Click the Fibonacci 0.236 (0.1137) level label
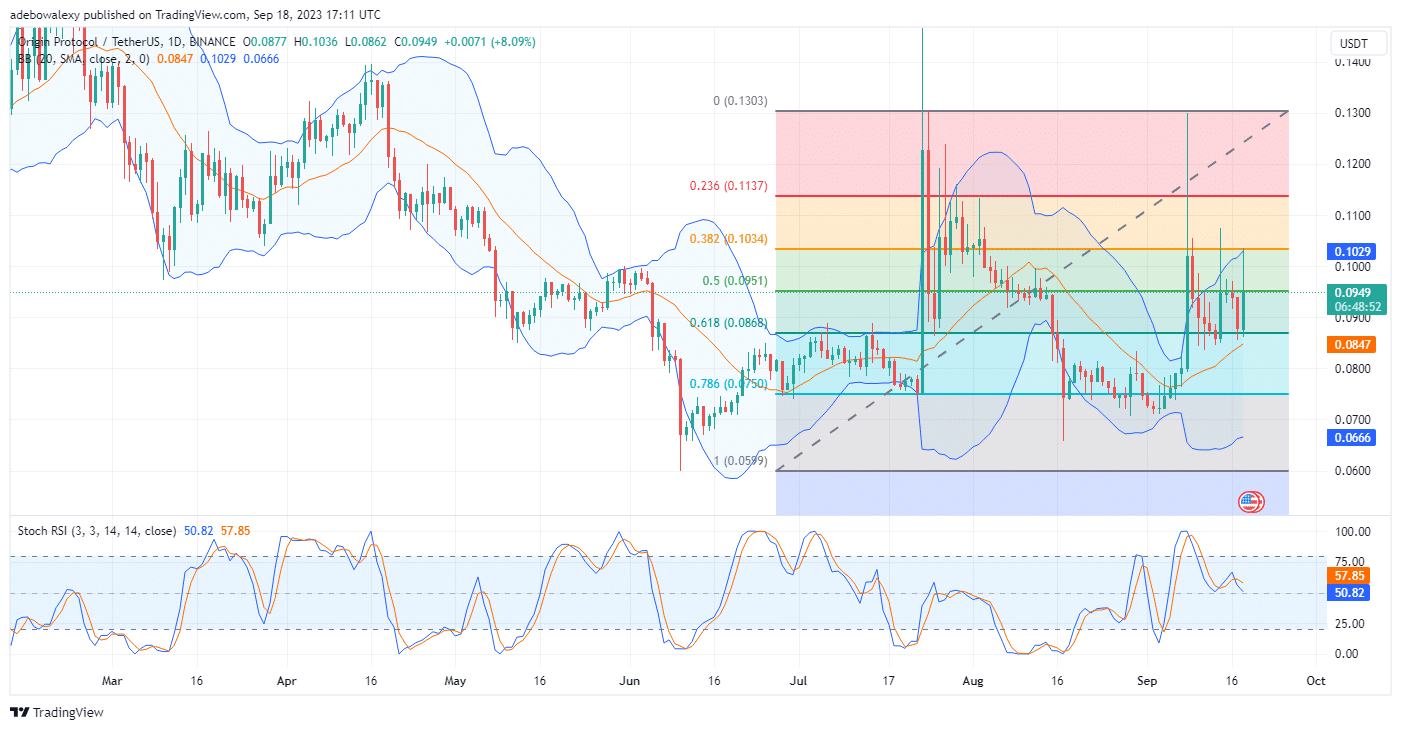The height and width of the screenshot is (730, 1401). 729,186
